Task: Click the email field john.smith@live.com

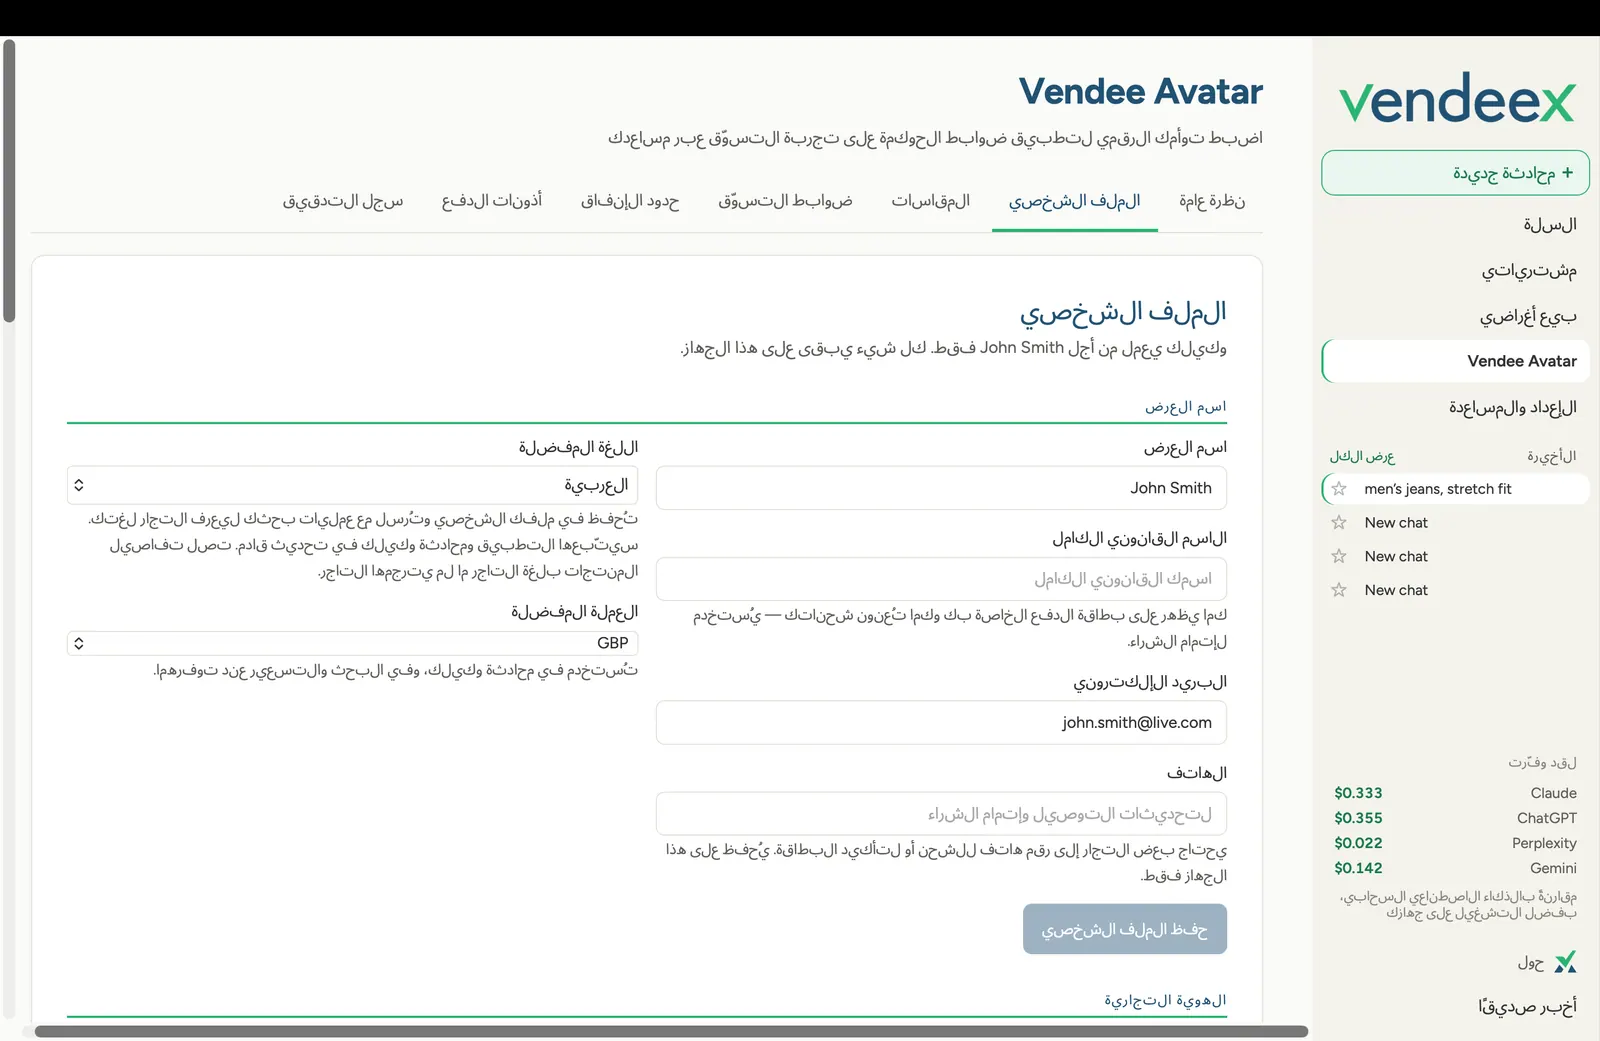Action: pos(941,722)
